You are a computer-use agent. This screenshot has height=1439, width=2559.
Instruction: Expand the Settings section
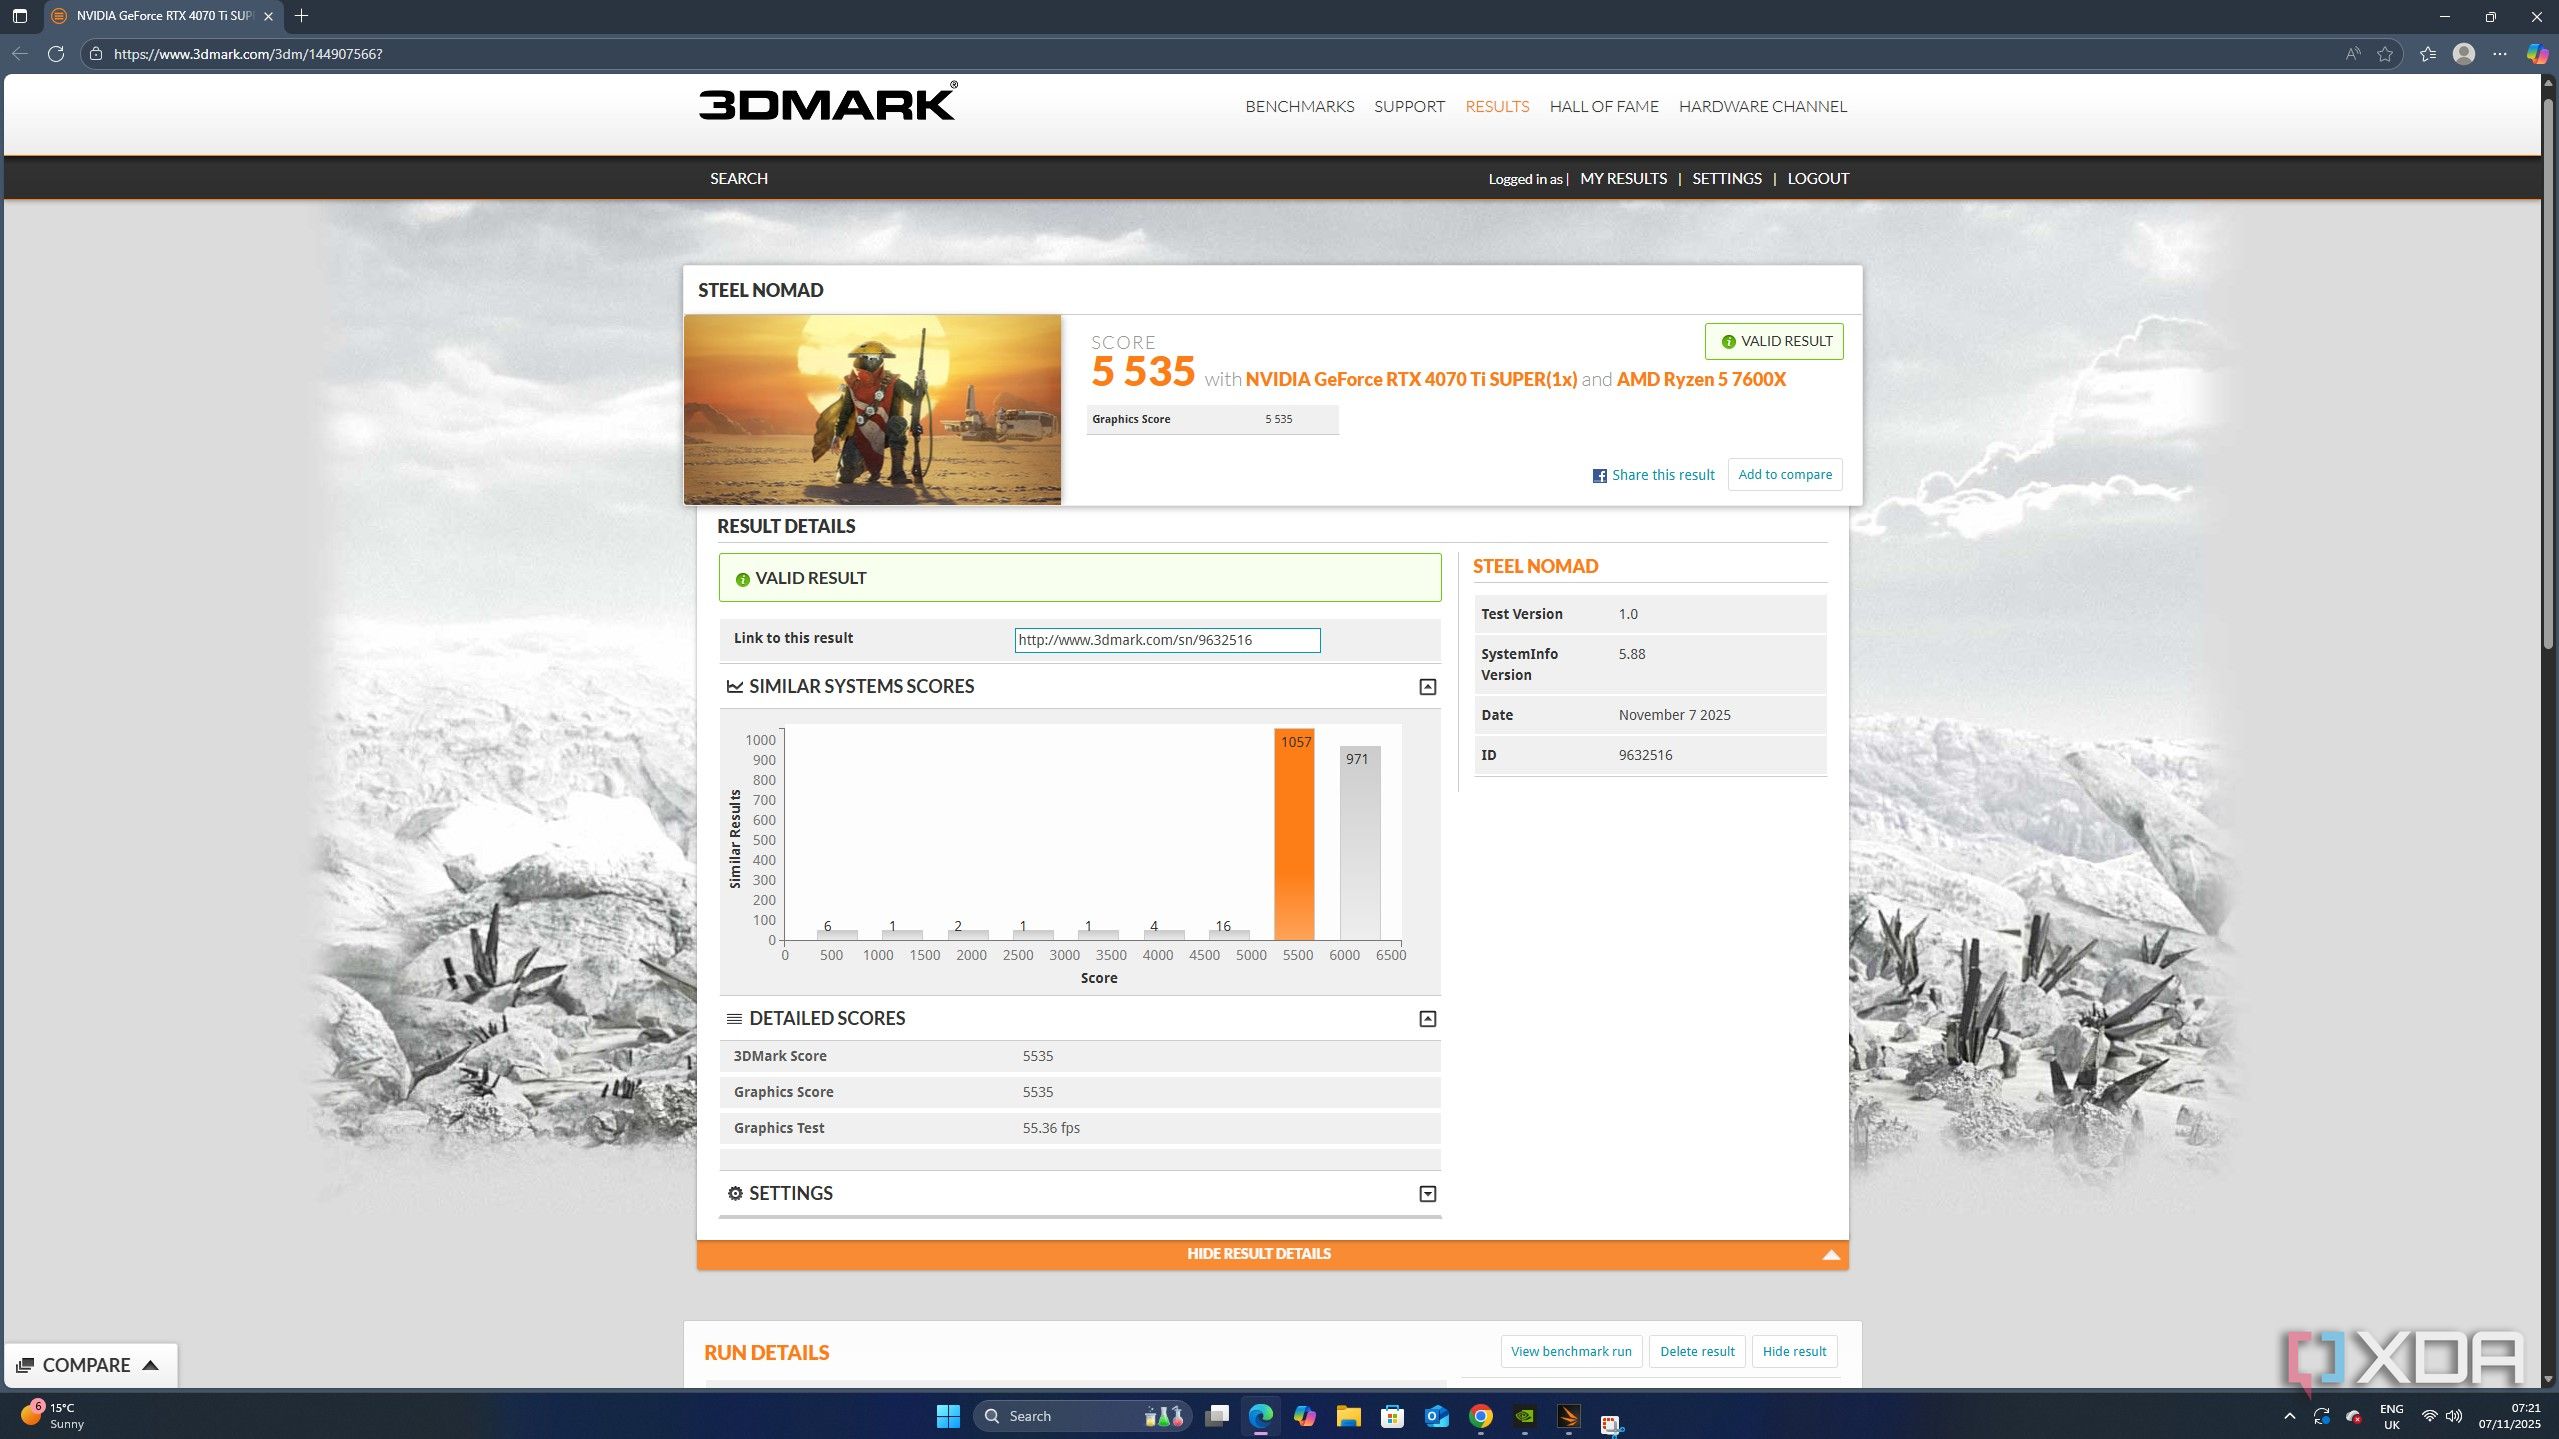point(1427,1194)
